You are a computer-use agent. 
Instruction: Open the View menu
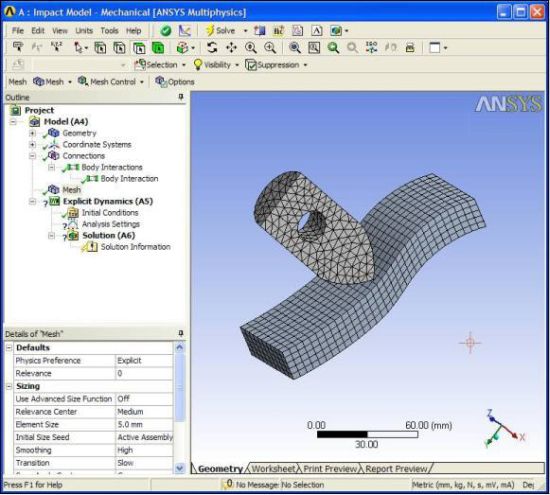click(x=60, y=31)
